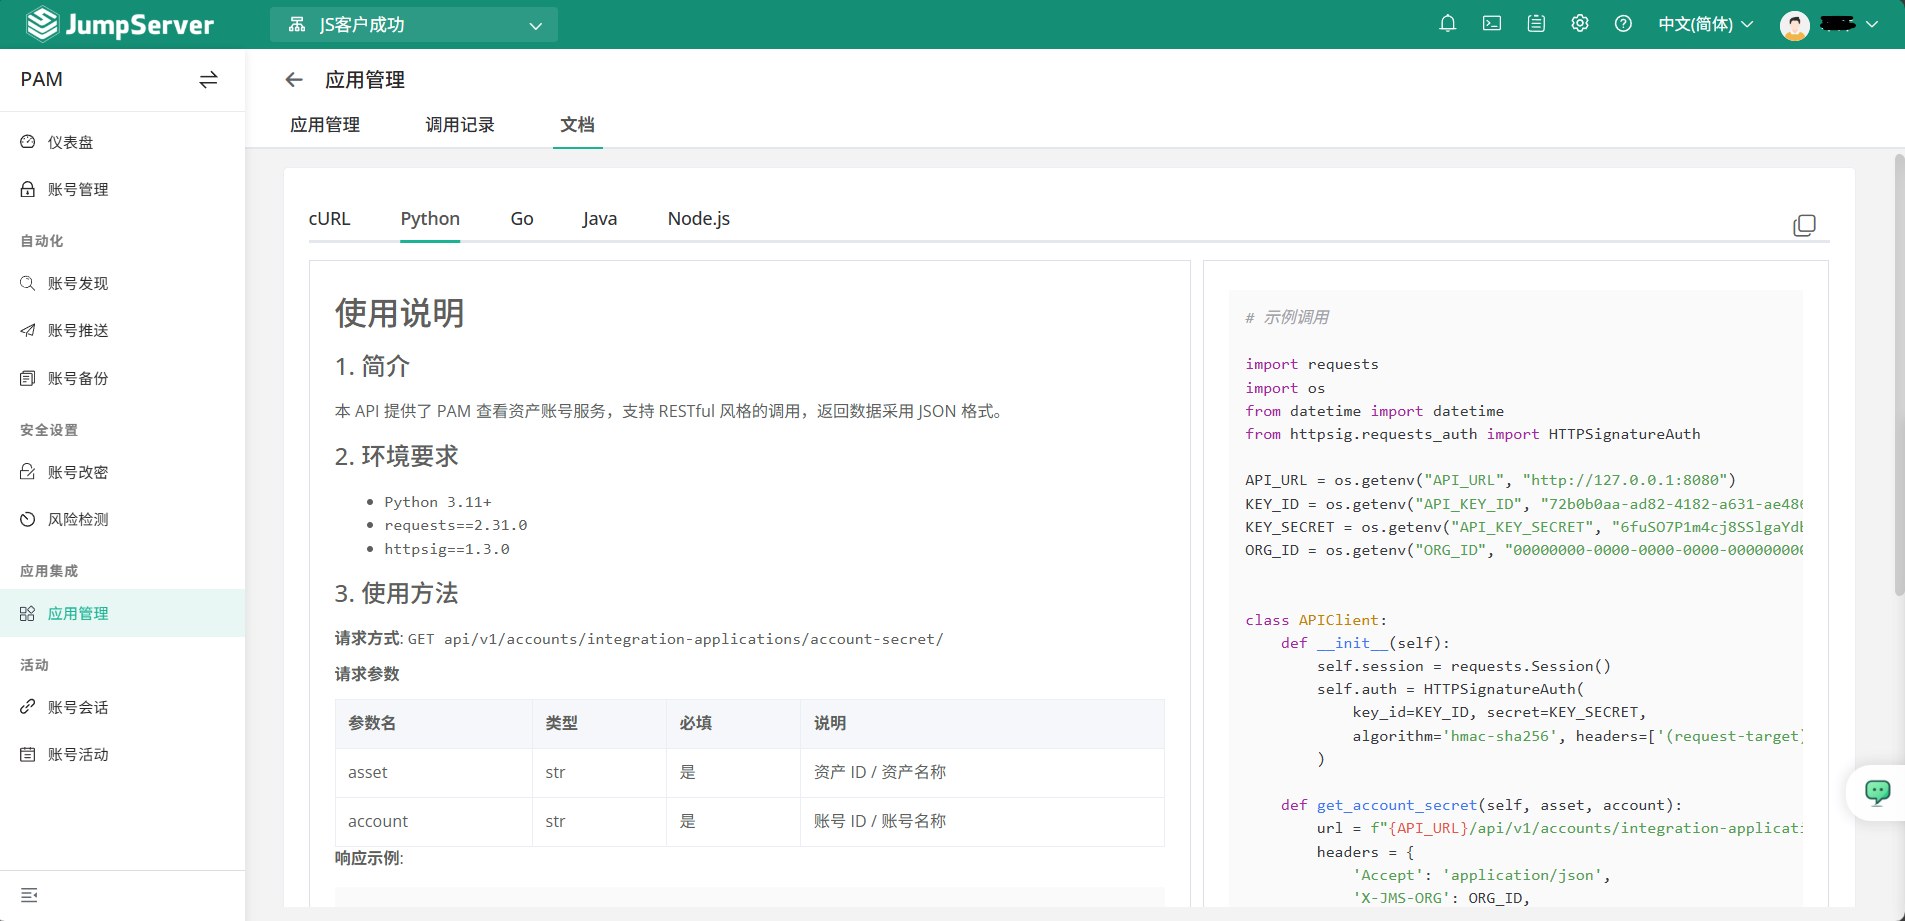Toggle the PAM view switch icon
Image resolution: width=1905 pixels, height=921 pixels.
[x=208, y=80]
